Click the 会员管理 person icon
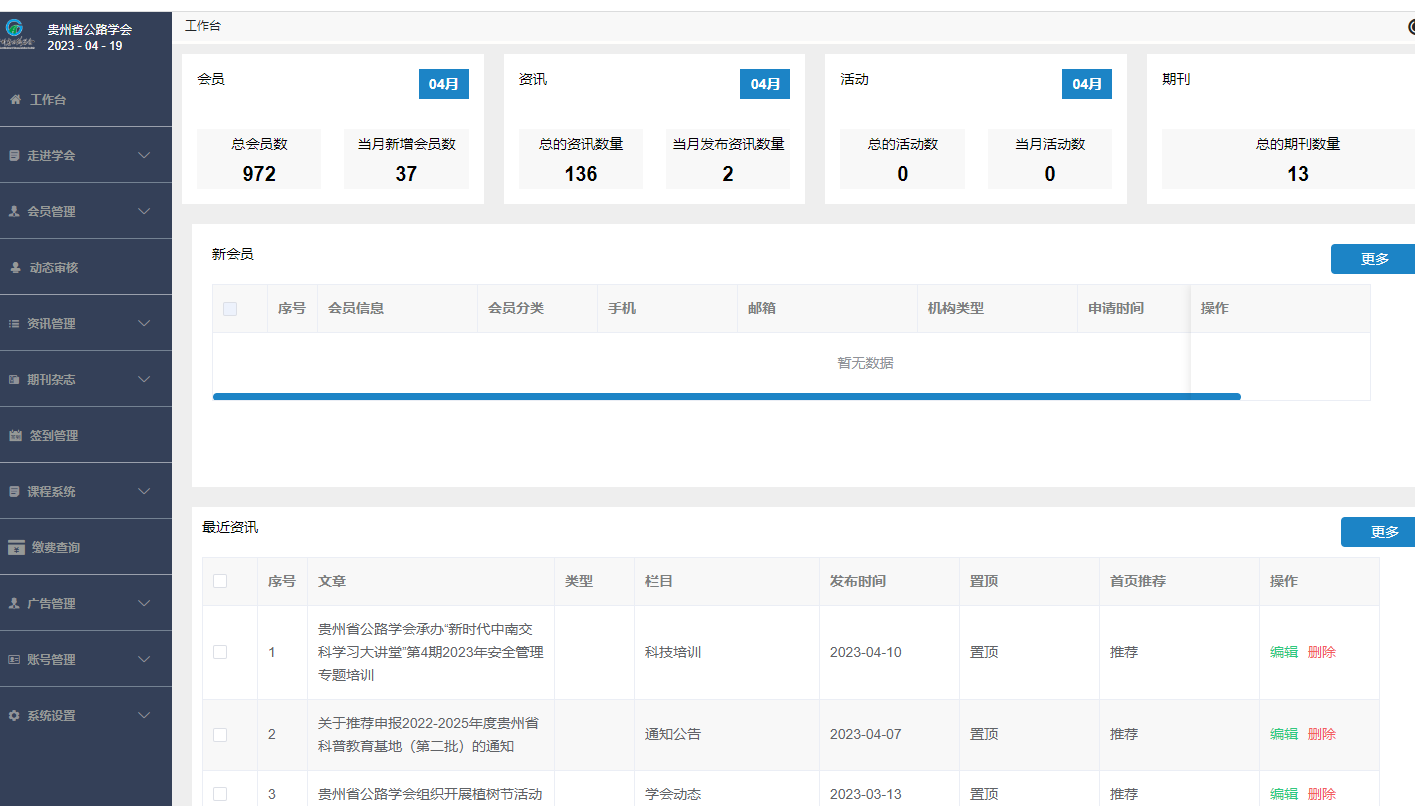The height and width of the screenshot is (806, 1415). click(x=15, y=211)
